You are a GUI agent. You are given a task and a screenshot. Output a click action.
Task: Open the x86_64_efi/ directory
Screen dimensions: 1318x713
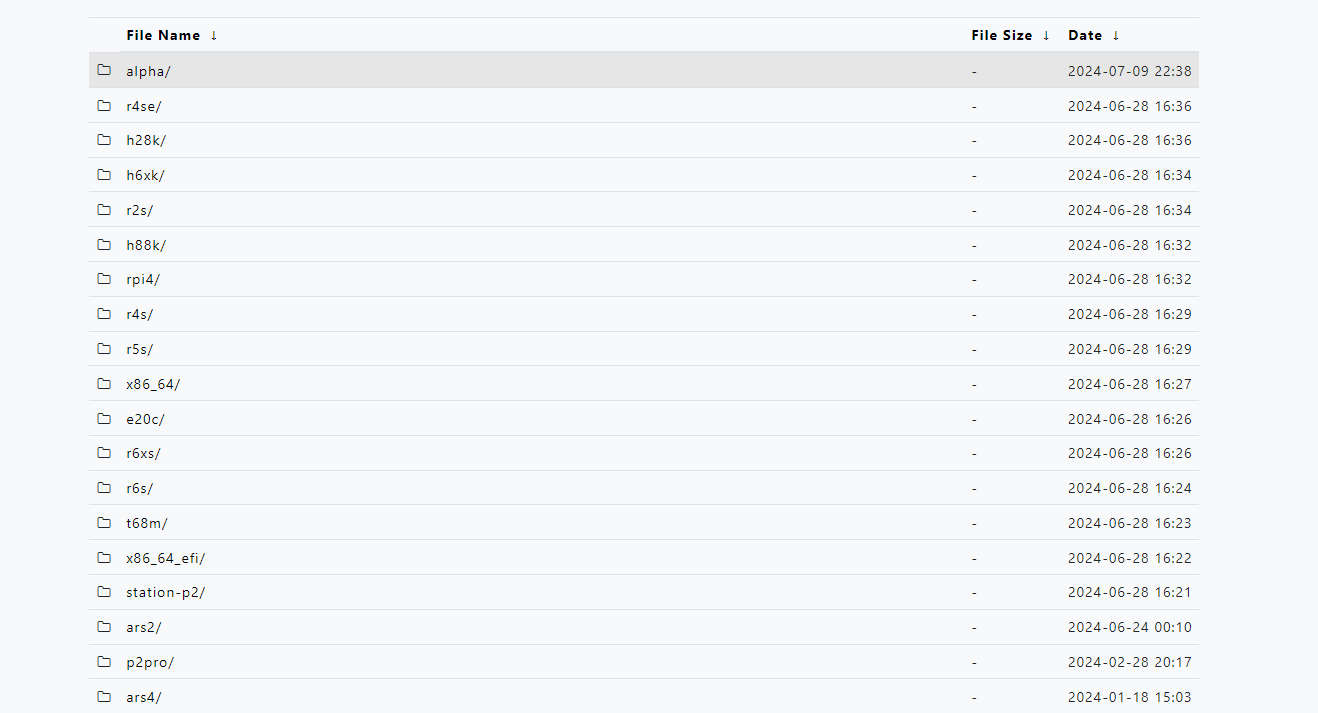pos(165,558)
